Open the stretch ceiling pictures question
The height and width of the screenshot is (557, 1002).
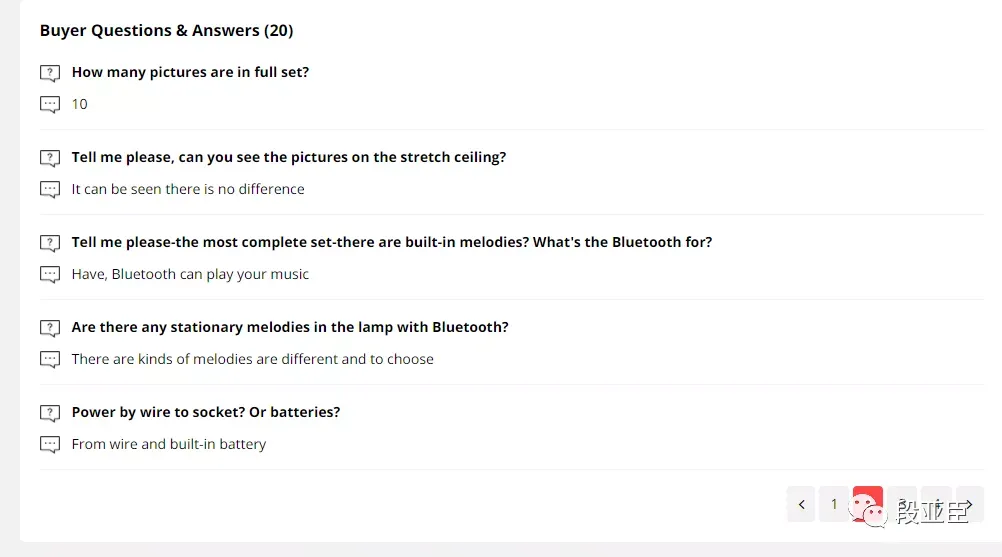(x=289, y=157)
